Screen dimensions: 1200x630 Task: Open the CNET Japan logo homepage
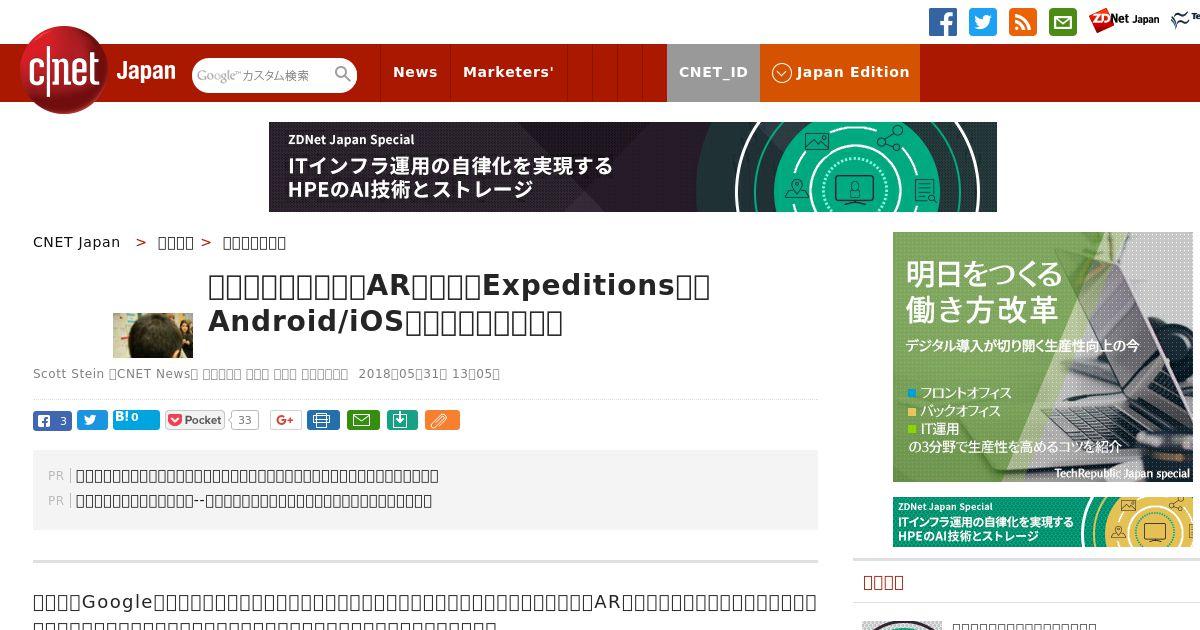tap(97, 72)
